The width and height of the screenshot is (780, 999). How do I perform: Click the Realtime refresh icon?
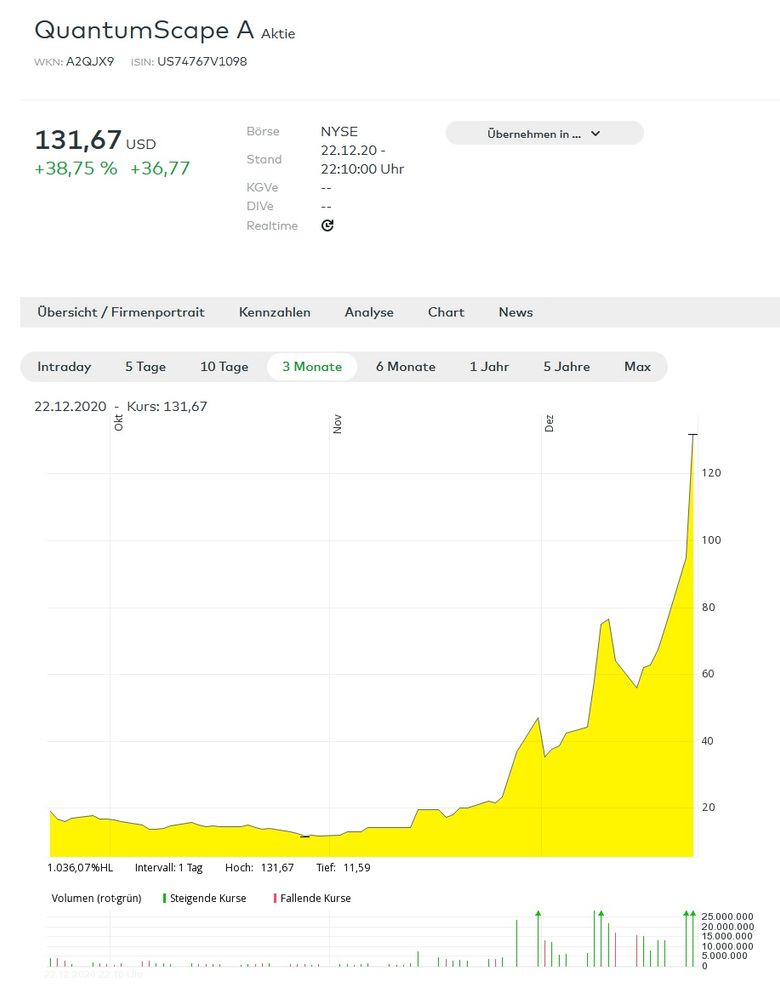[x=327, y=226]
